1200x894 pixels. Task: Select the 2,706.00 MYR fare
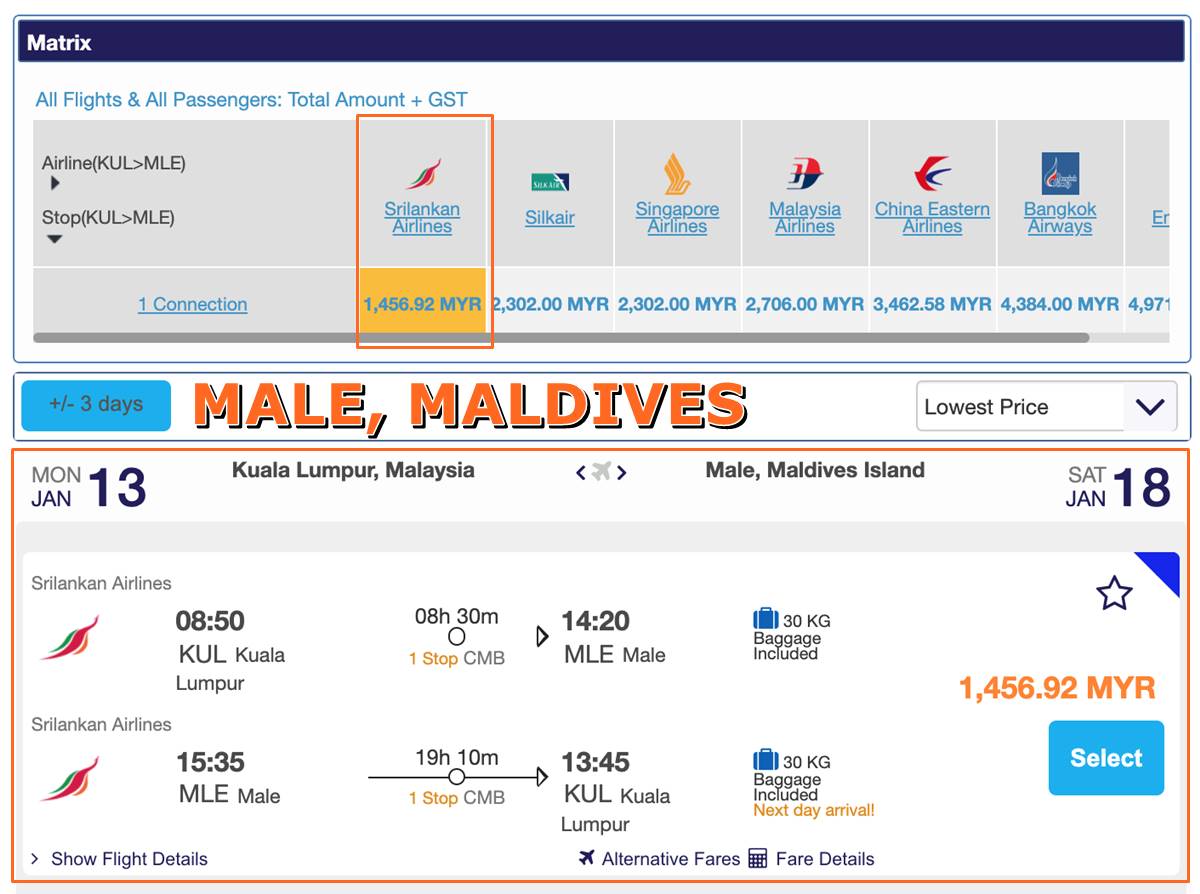click(x=805, y=304)
